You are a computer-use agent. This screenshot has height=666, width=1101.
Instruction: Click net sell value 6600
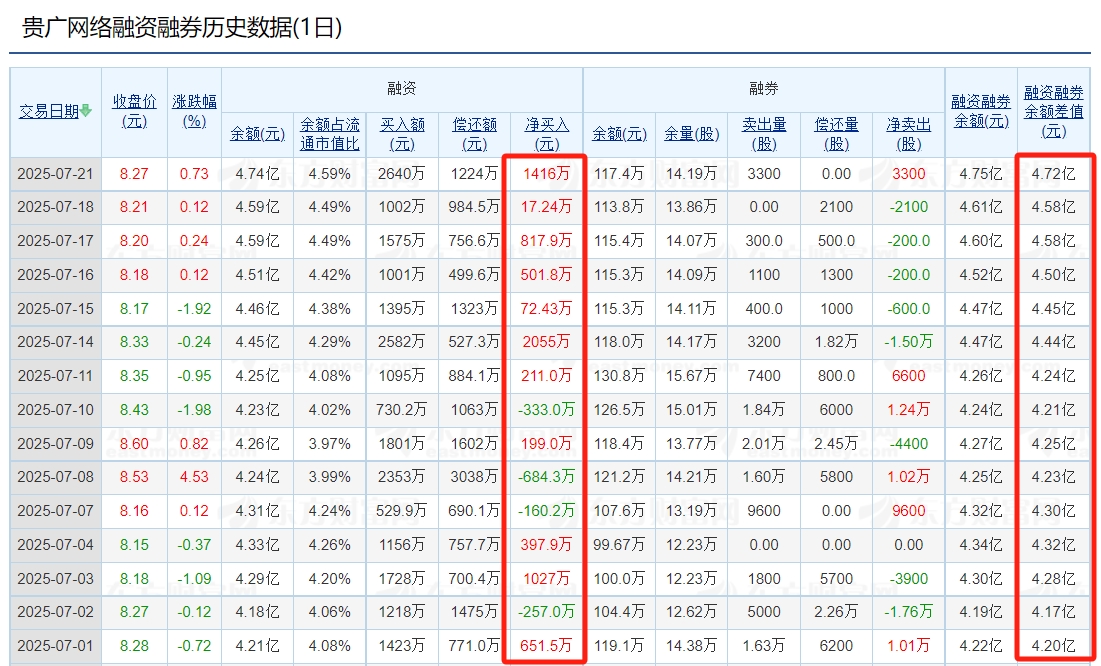(909, 376)
